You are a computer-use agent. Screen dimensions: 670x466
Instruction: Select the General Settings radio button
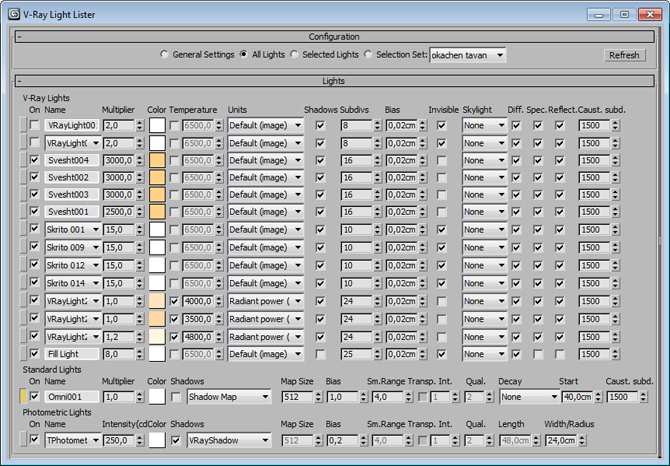click(164, 55)
